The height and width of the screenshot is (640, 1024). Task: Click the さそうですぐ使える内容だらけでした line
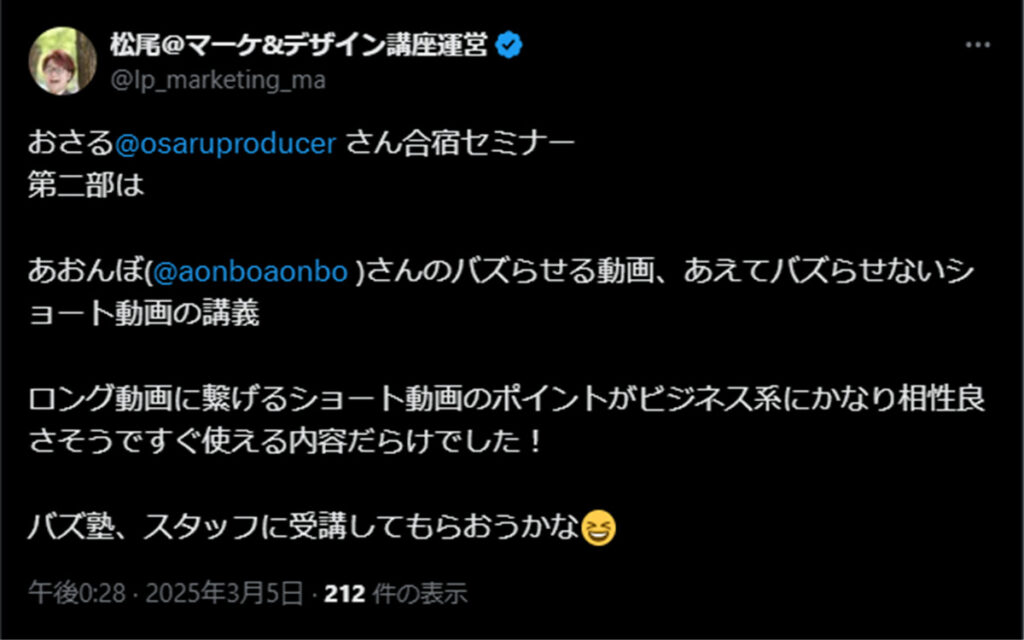pyautogui.click(x=285, y=442)
